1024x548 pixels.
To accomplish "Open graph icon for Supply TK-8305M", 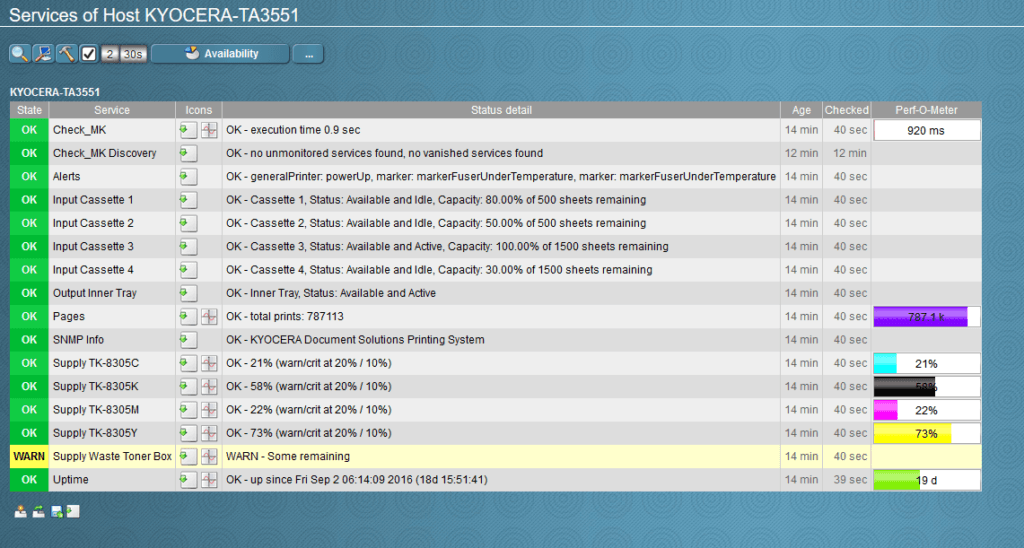I will pos(209,410).
